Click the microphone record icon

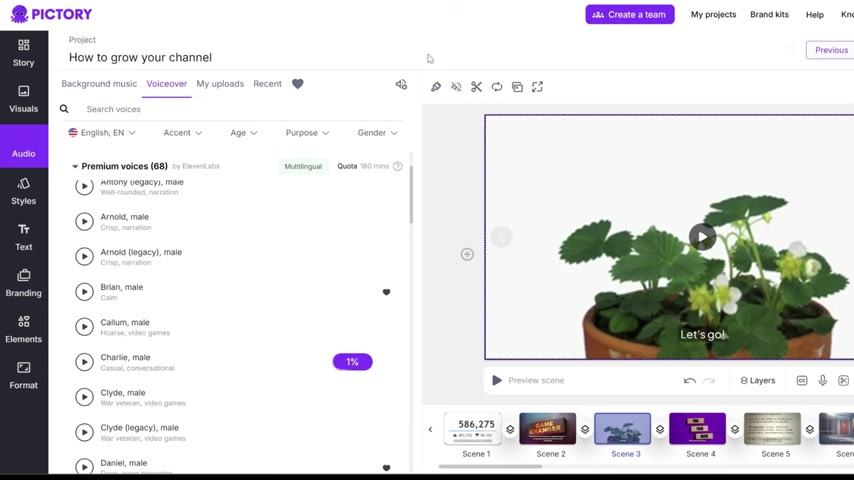822,380
